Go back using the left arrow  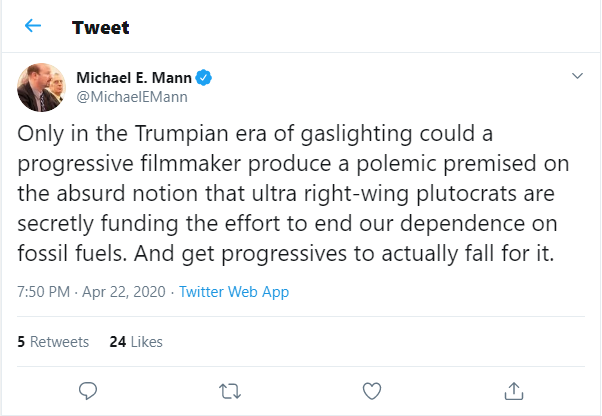33,27
